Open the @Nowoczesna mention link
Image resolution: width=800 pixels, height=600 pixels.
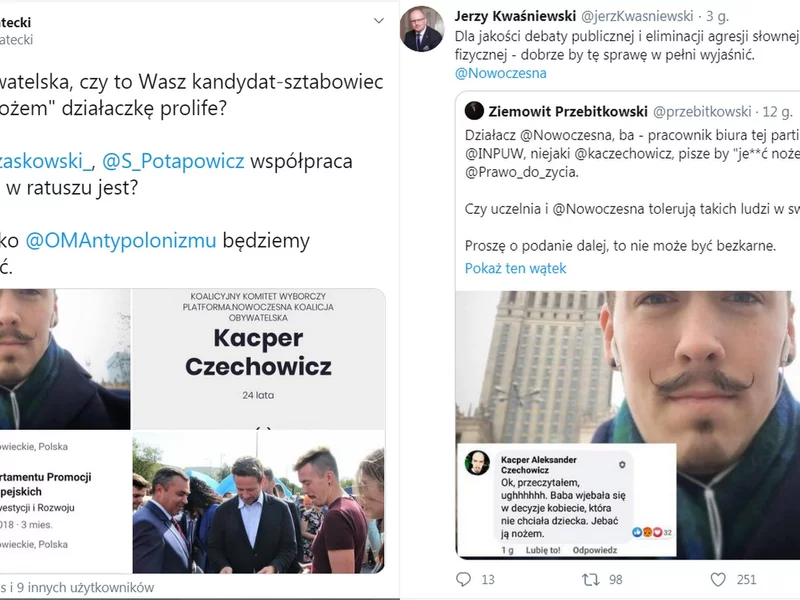(x=501, y=73)
